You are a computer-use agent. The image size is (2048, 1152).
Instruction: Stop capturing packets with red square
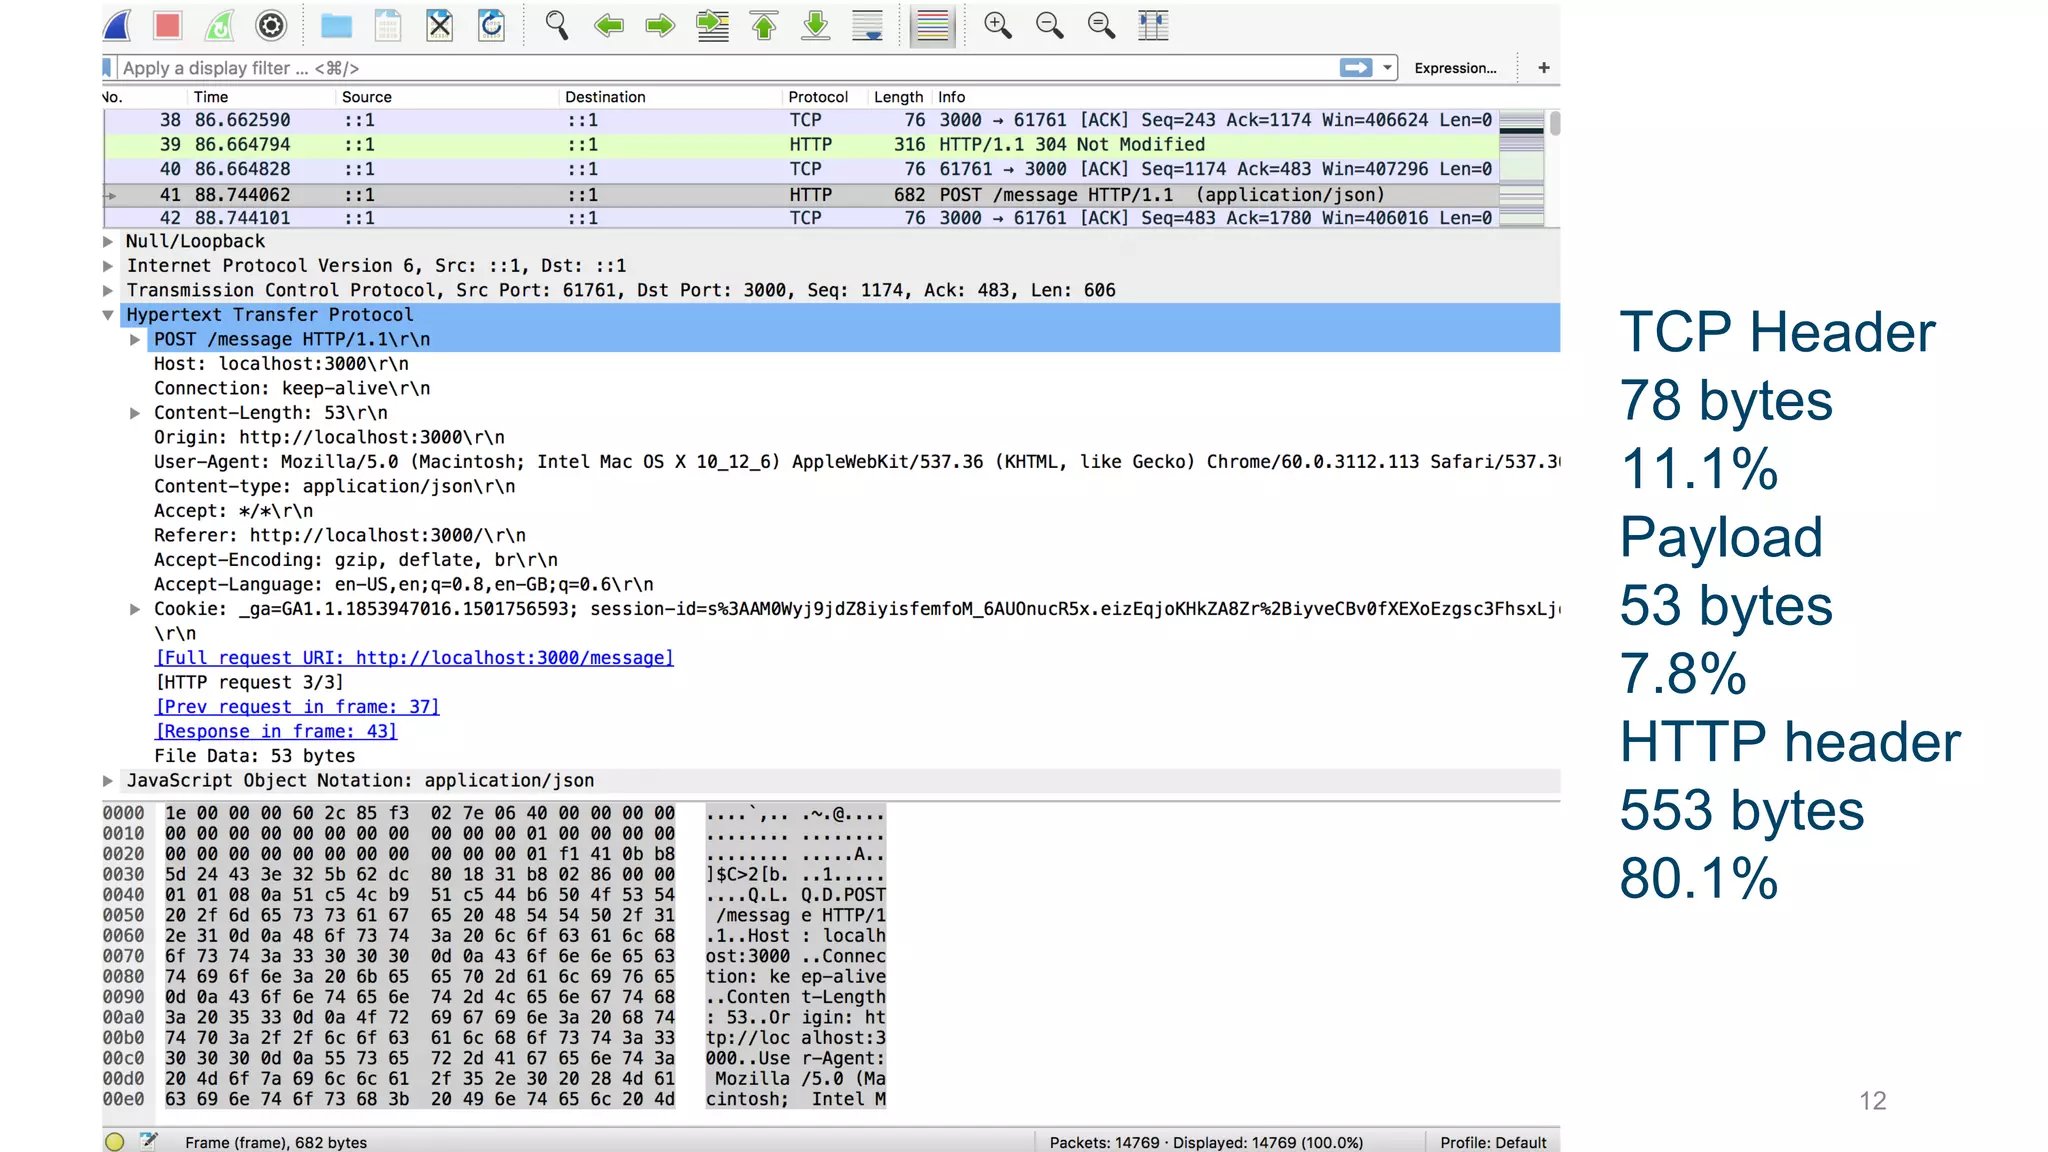click(168, 25)
